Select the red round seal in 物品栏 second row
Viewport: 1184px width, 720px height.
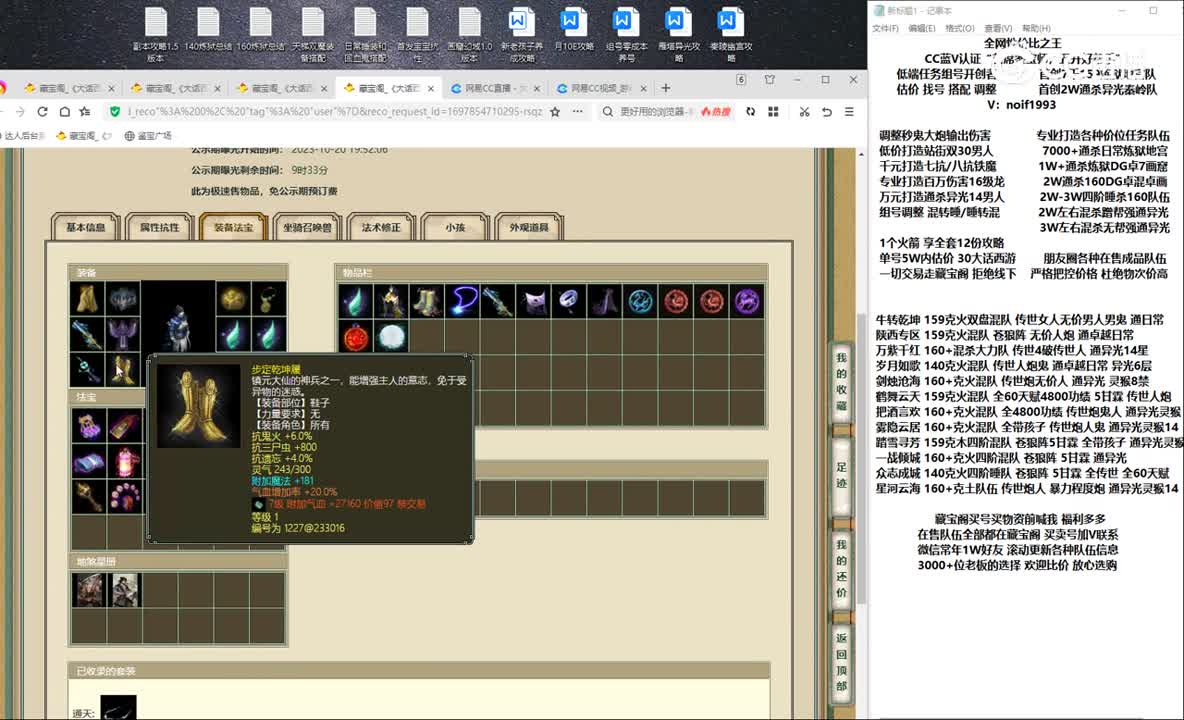pyautogui.click(x=355, y=337)
